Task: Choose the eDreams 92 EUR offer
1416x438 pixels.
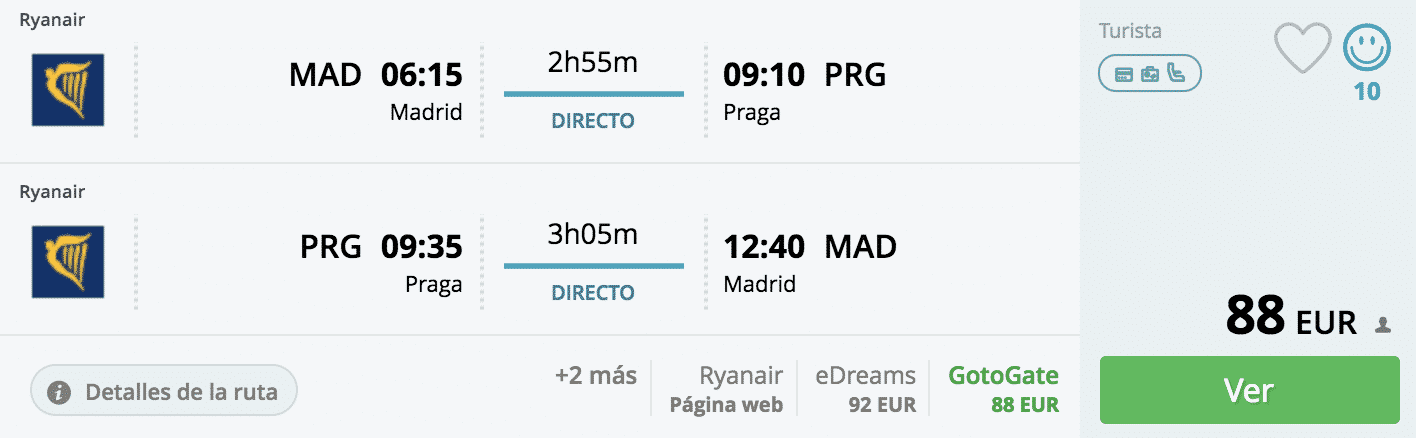Action: pyautogui.click(x=865, y=389)
